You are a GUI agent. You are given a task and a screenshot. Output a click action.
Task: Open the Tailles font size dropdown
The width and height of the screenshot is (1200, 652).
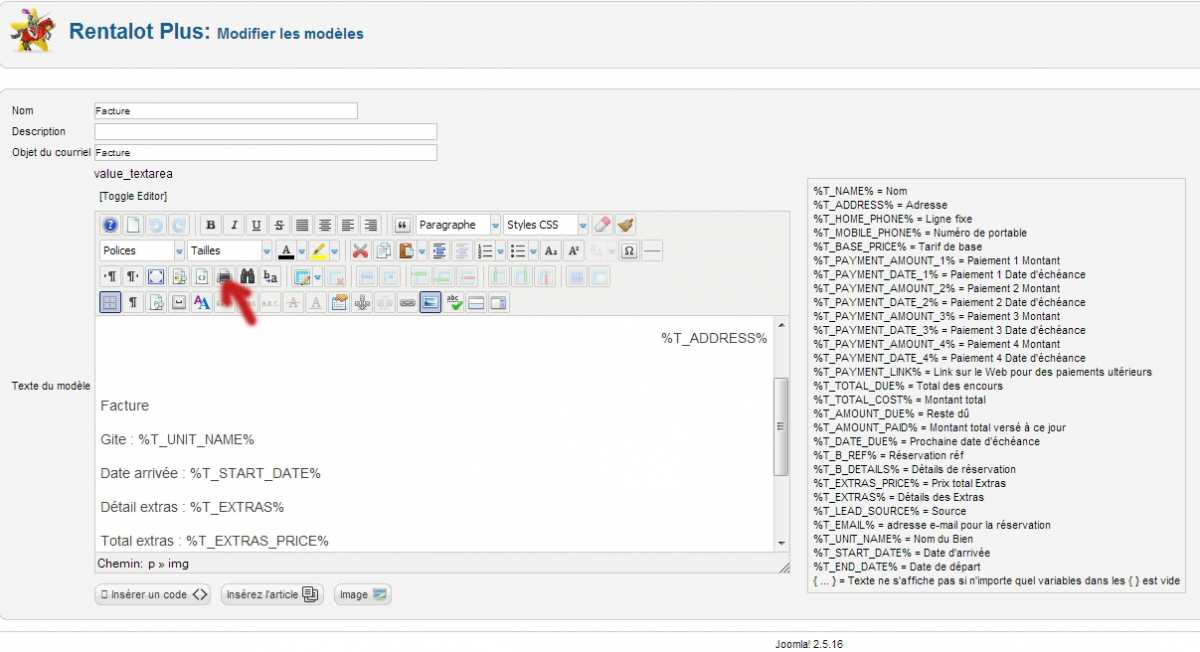tap(230, 251)
